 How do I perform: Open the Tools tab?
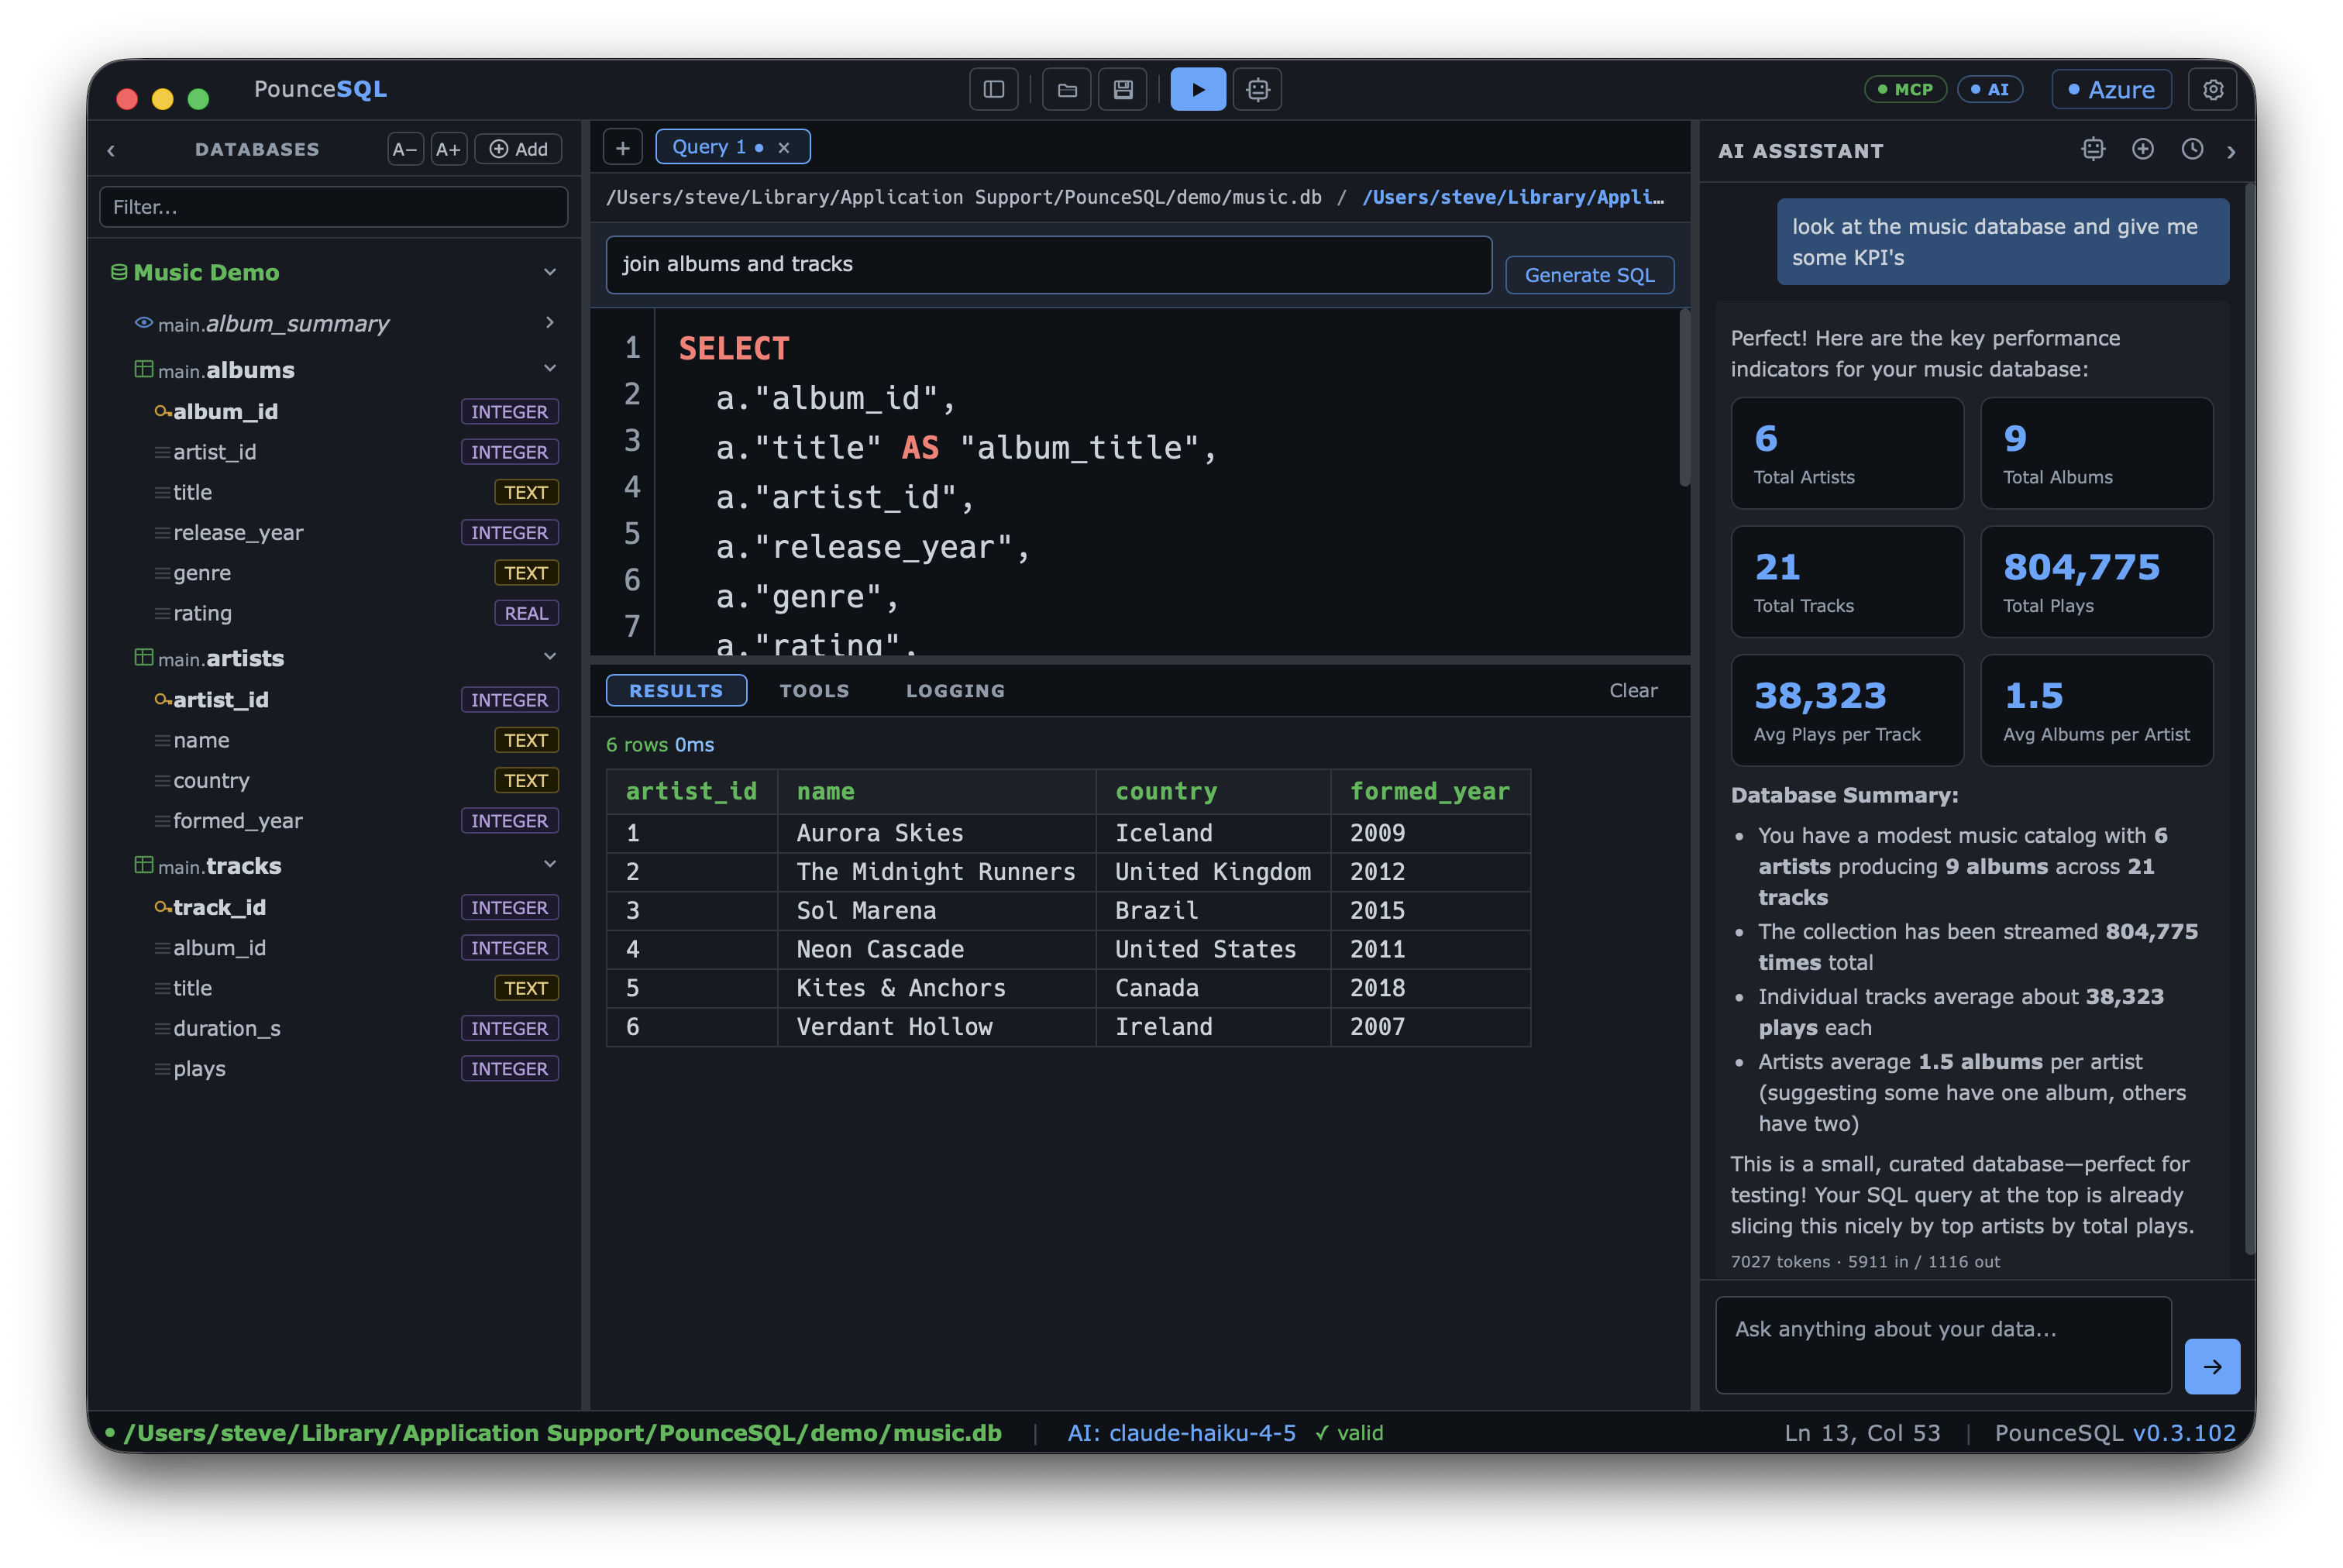(x=814, y=690)
